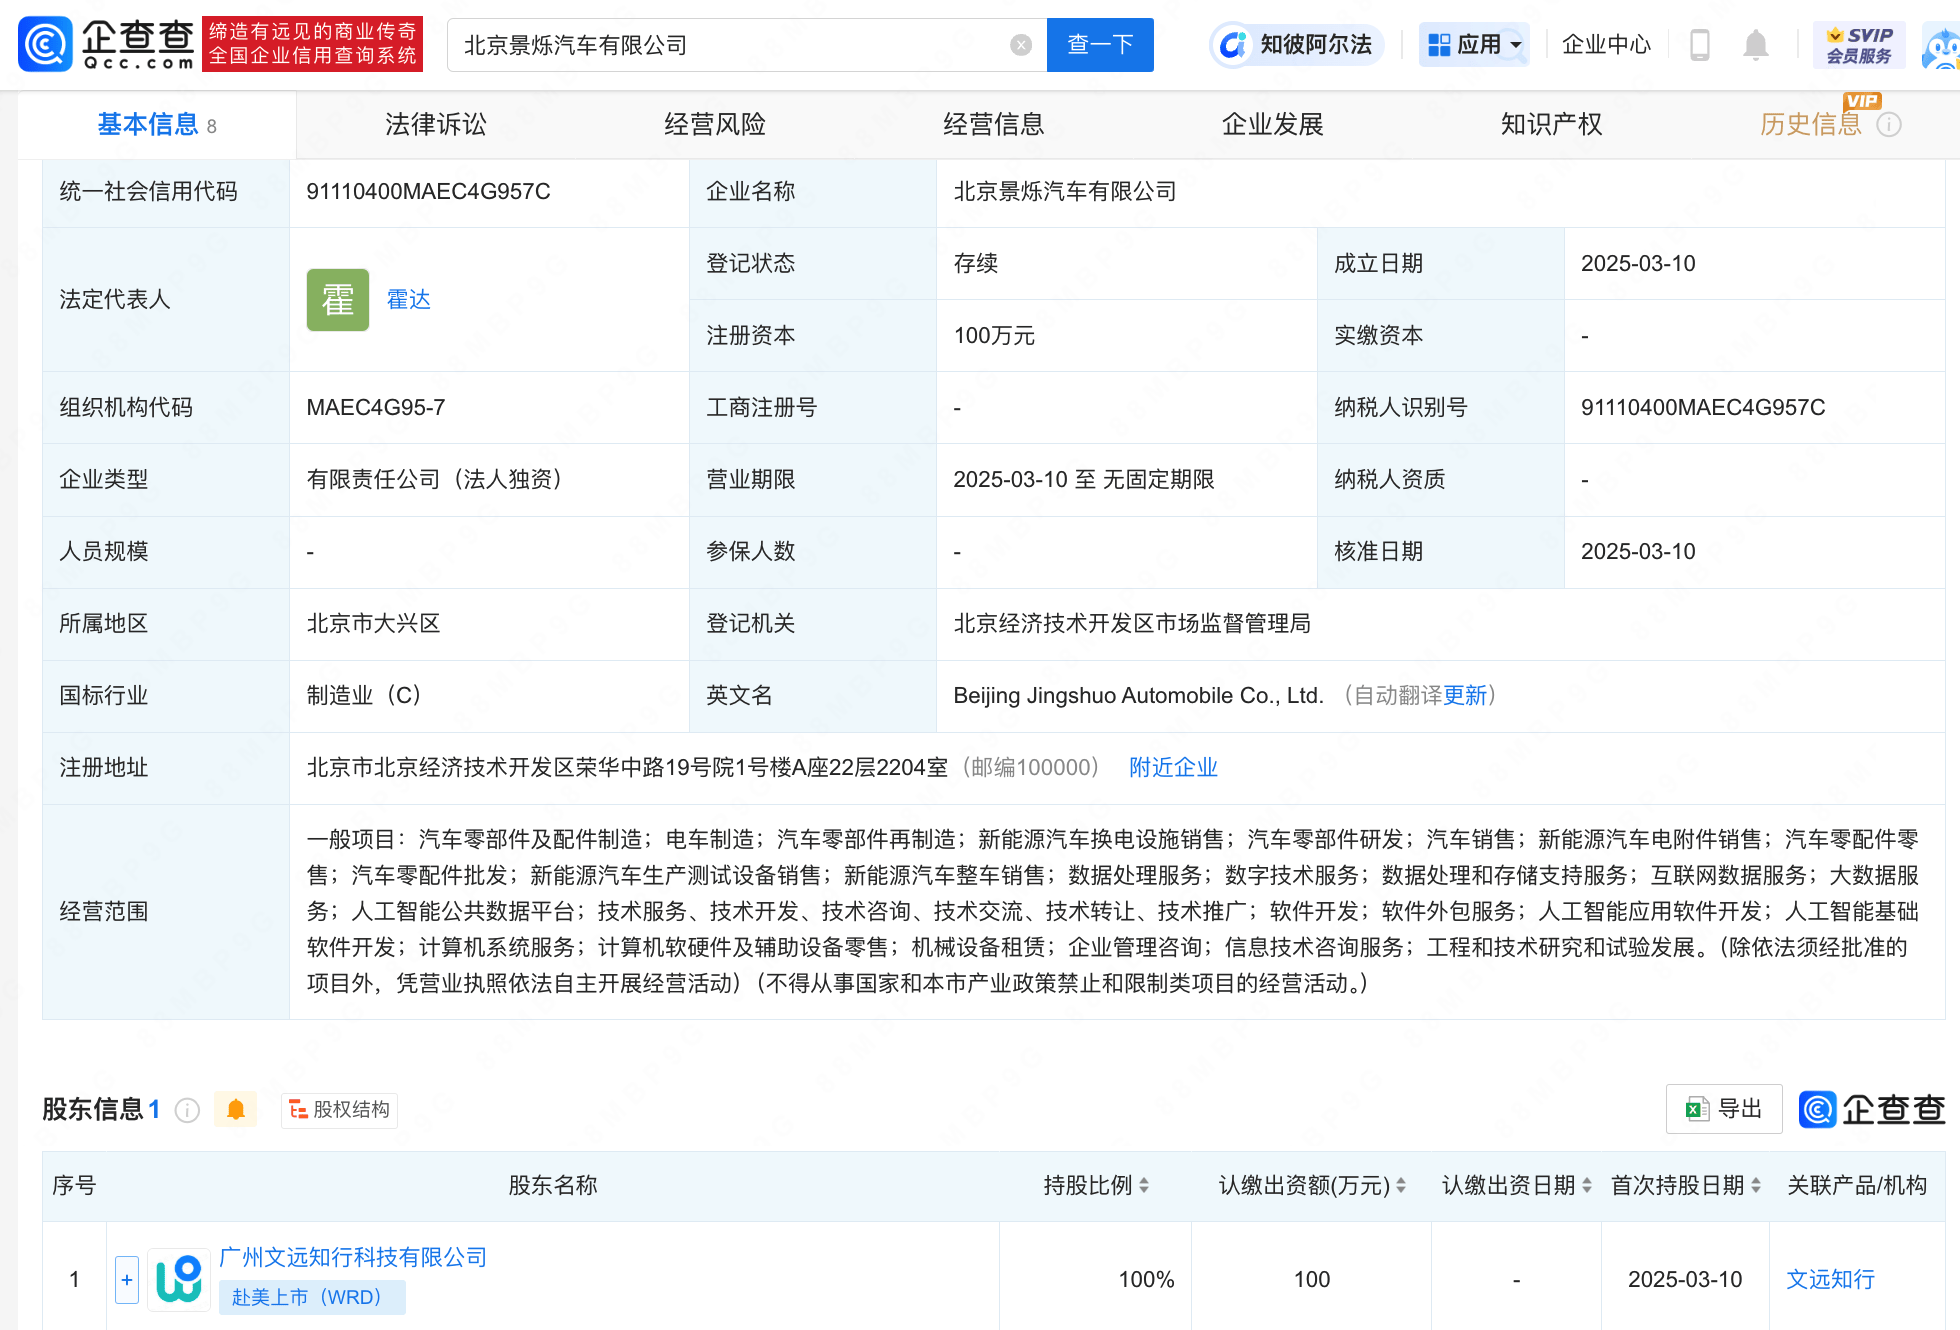
Task: Click 赴美上市（WRD）tag
Action: point(312,1297)
